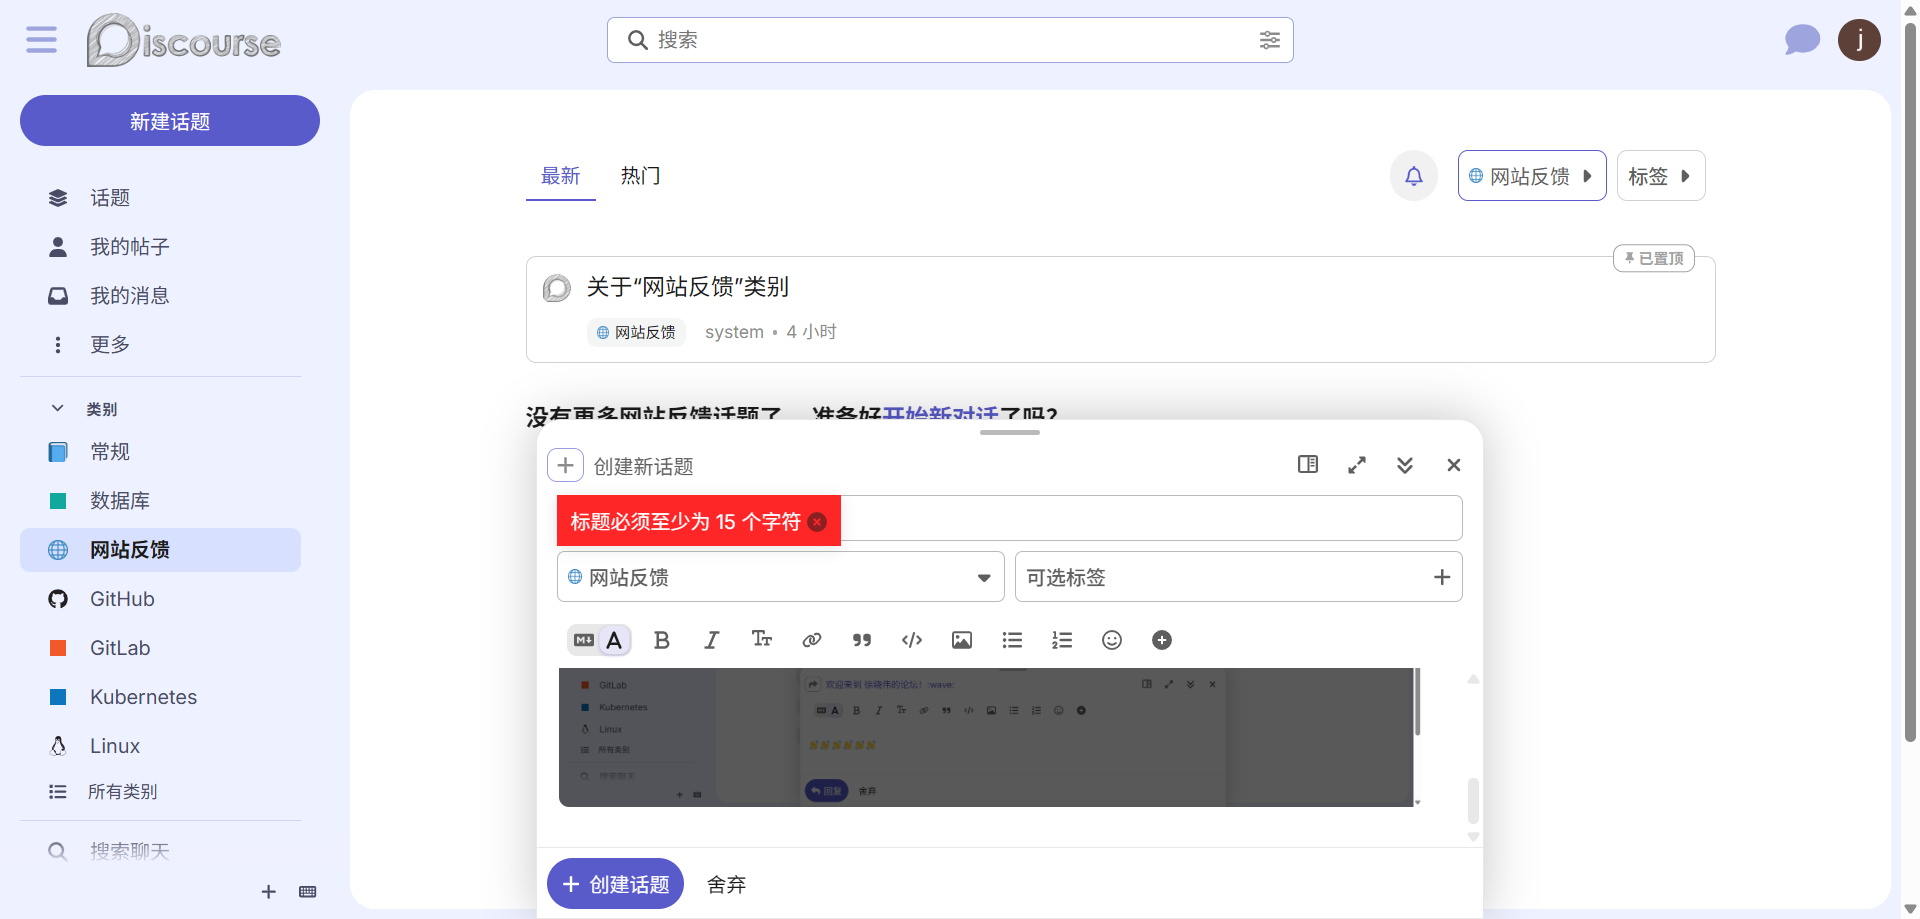Apply italic formatting in composer

(x=711, y=640)
